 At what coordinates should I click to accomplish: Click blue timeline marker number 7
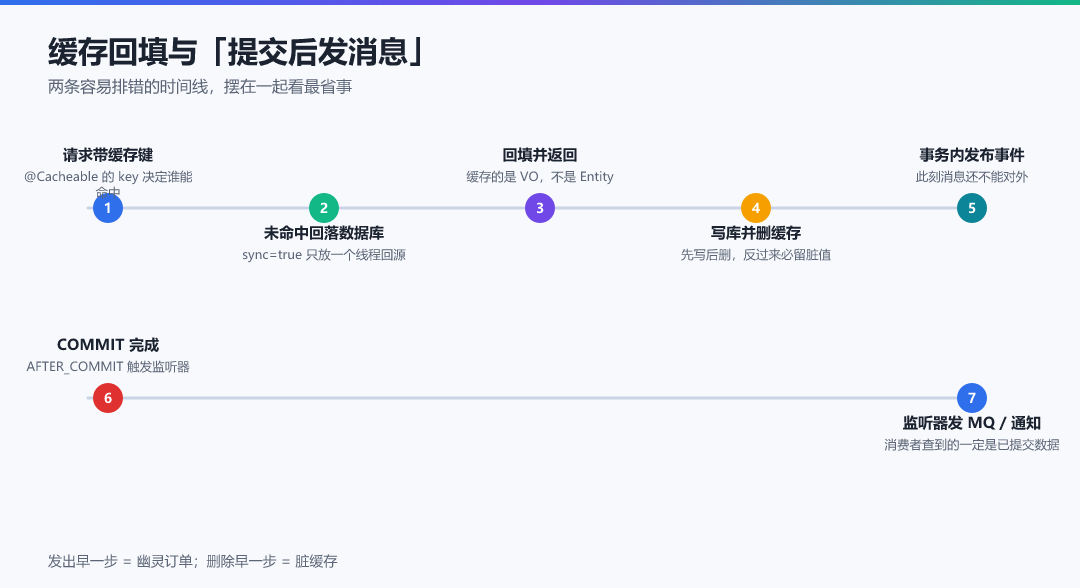972,398
